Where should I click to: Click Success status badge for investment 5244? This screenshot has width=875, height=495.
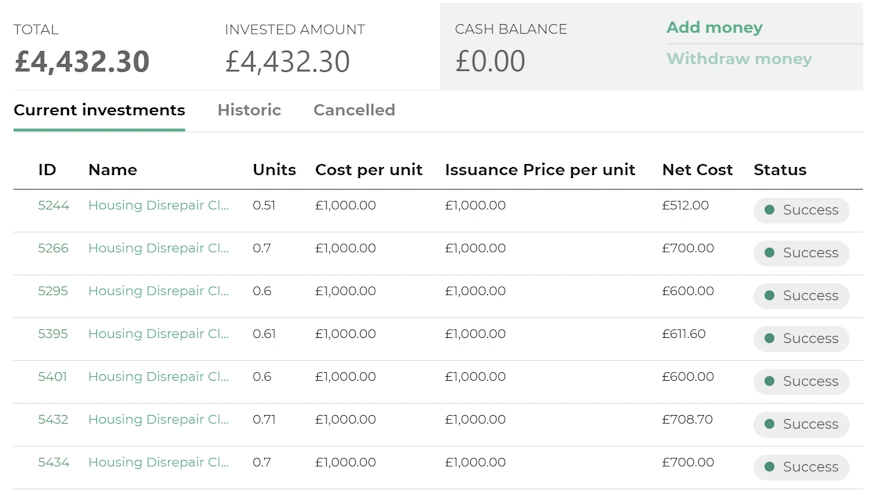(x=801, y=210)
